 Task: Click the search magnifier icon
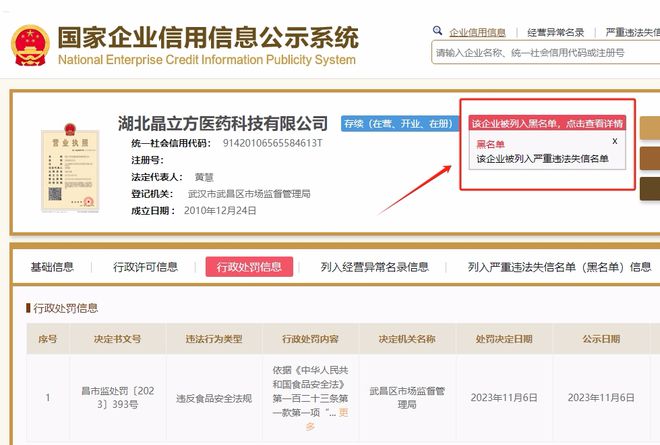437,31
